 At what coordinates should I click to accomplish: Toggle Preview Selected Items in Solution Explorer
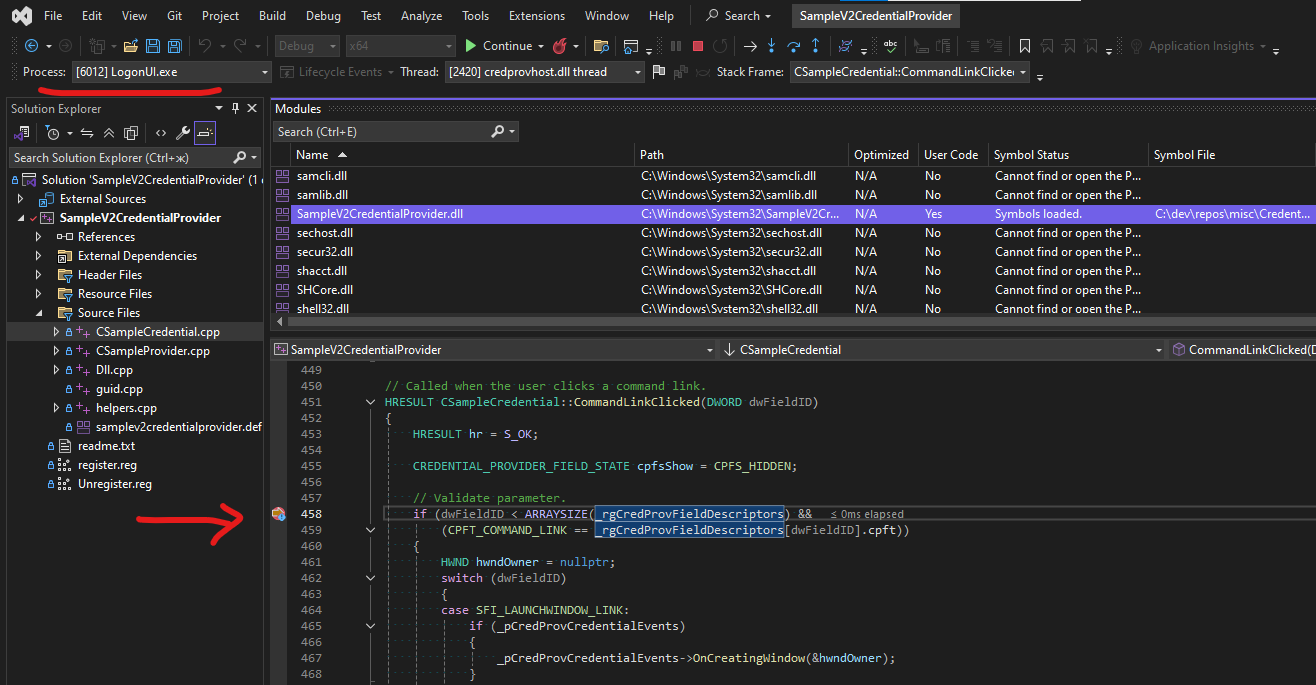[204, 133]
